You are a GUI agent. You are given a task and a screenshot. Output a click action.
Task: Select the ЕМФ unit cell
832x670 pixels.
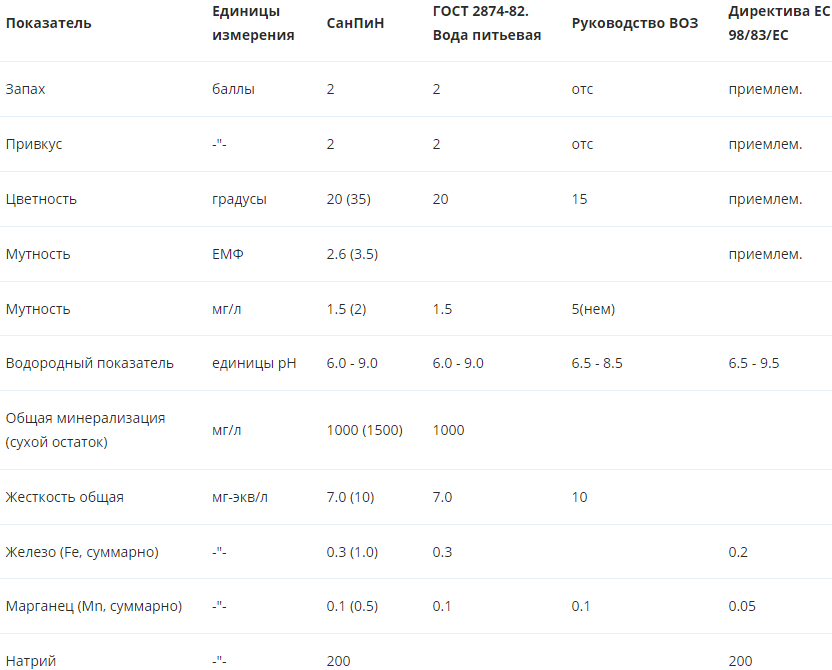click(x=228, y=254)
